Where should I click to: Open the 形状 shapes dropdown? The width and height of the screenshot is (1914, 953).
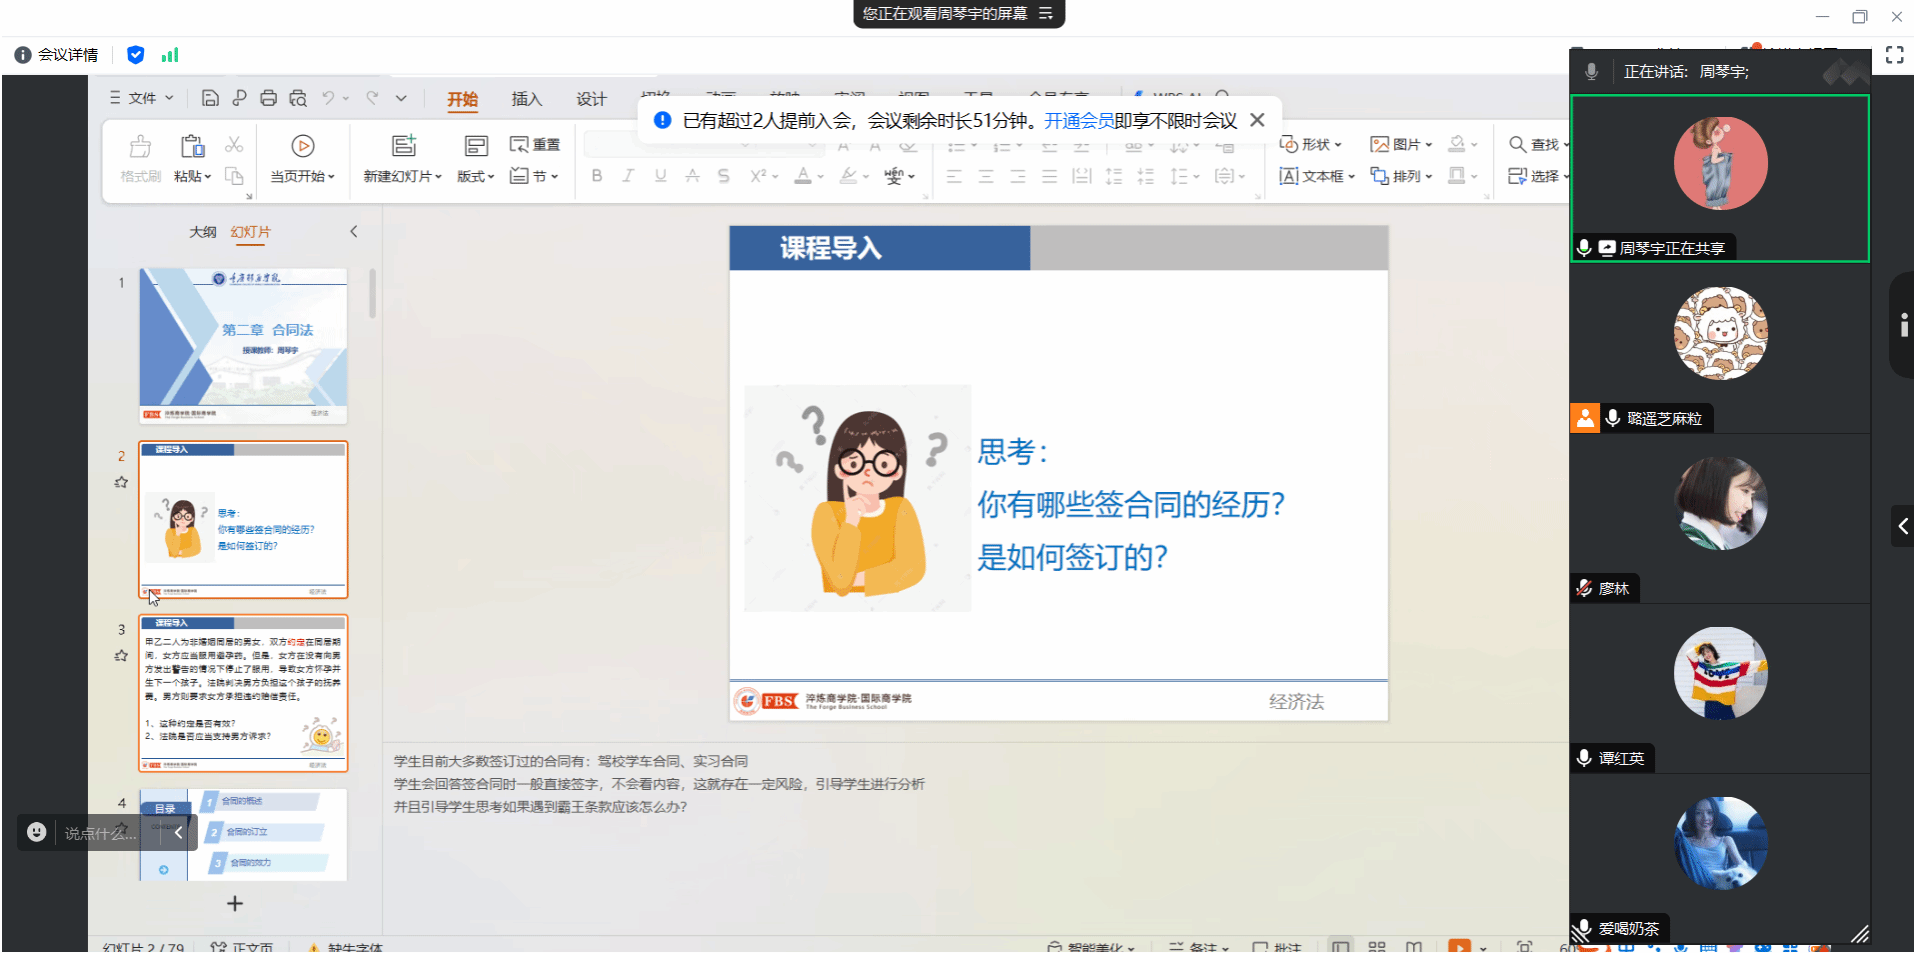click(1311, 144)
